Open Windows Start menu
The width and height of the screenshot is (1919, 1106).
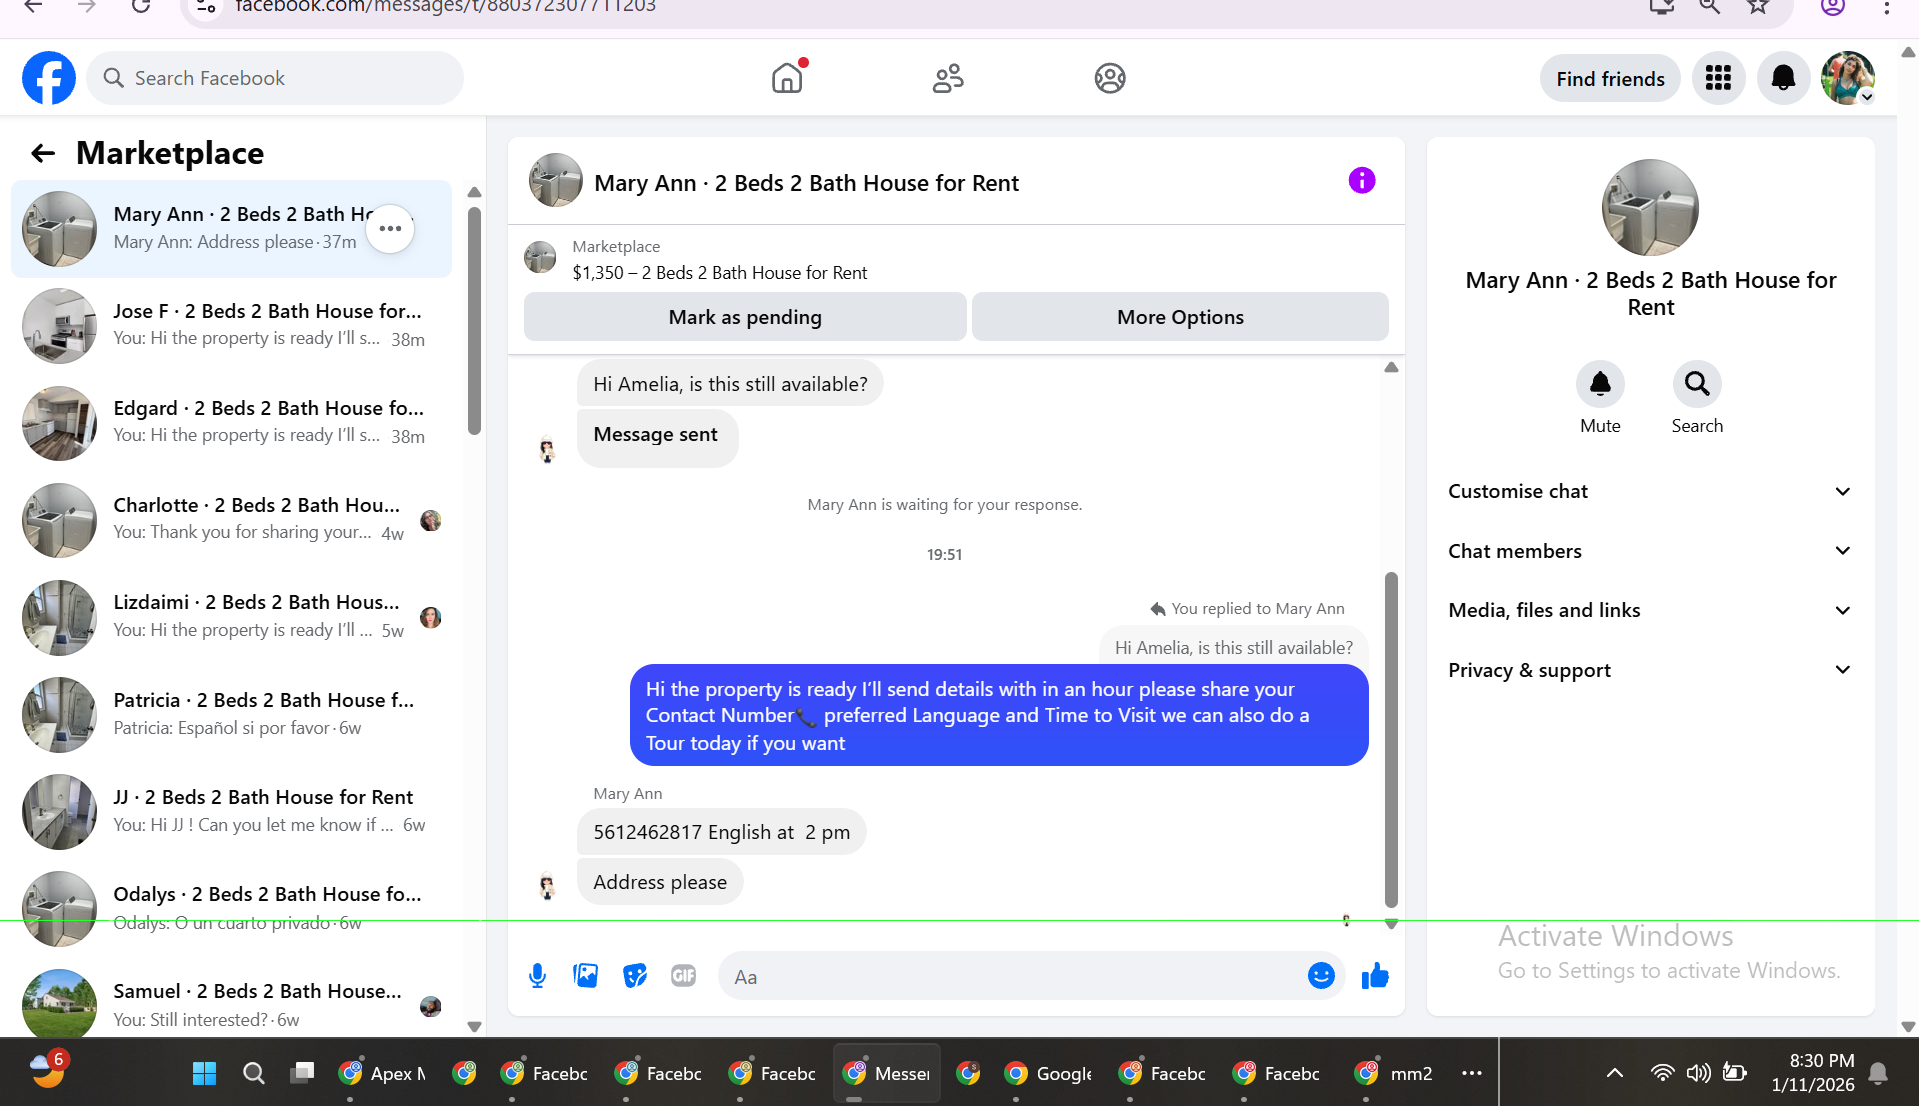click(204, 1073)
